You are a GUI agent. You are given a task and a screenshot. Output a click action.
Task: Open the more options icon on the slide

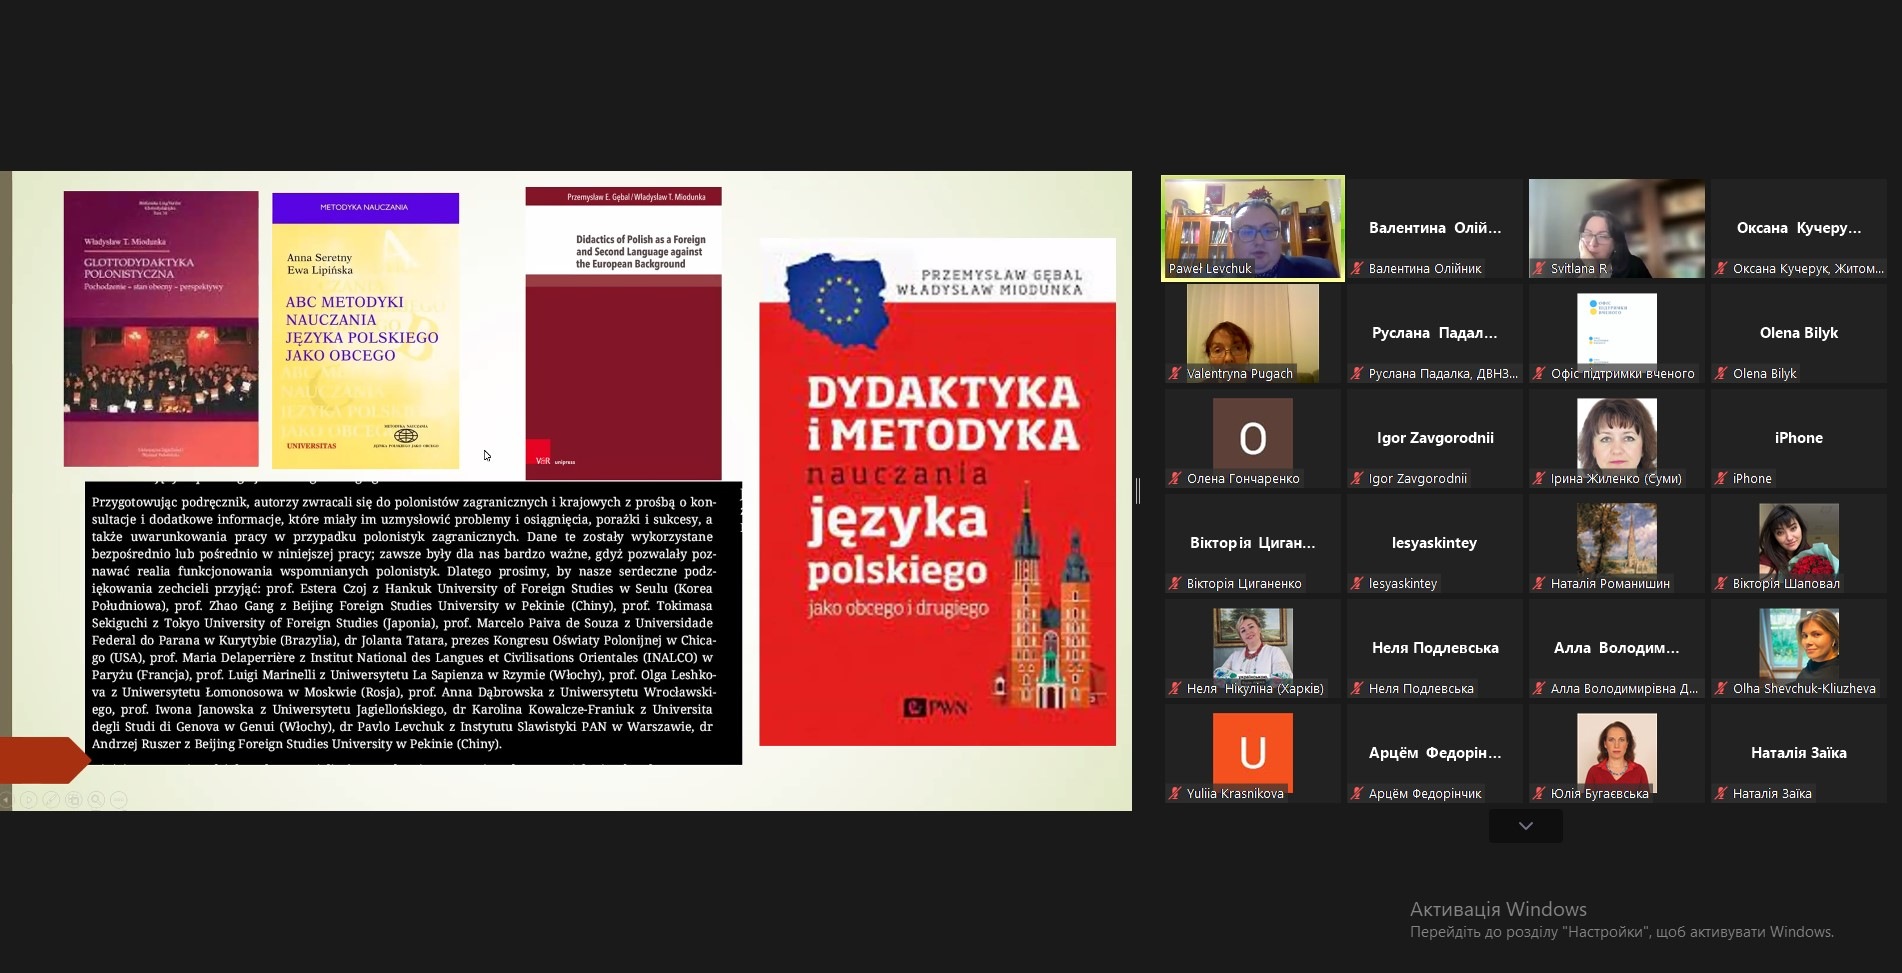tap(119, 799)
